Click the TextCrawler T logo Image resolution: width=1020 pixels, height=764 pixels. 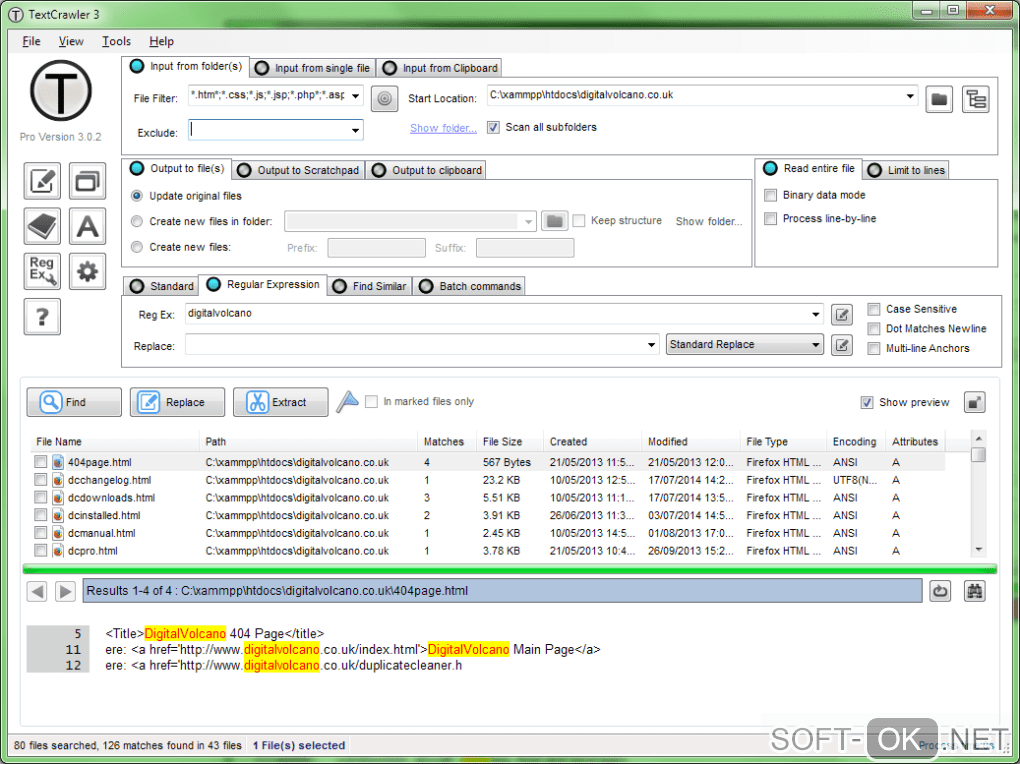pos(60,90)
